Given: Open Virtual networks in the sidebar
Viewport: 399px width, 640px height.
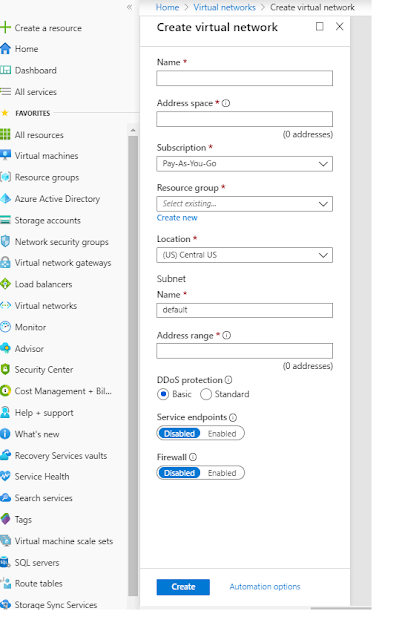Looking at the screenshot, I should 46,306.
